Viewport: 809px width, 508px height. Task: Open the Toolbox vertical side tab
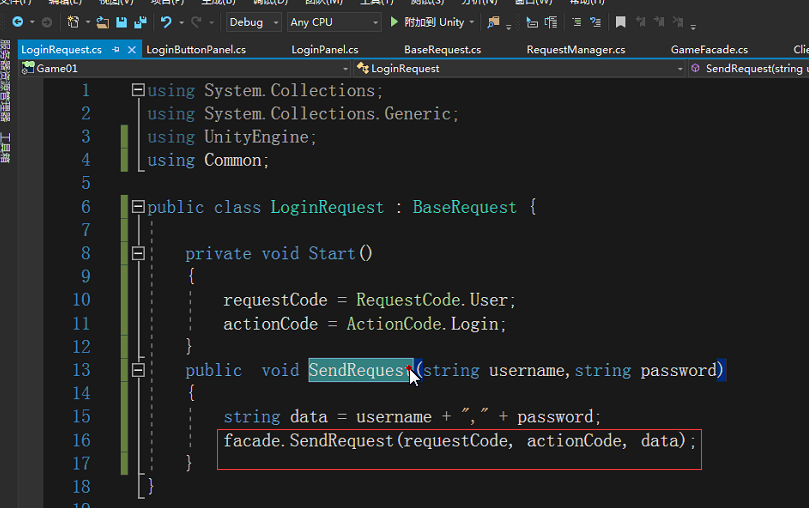(6, 148)
